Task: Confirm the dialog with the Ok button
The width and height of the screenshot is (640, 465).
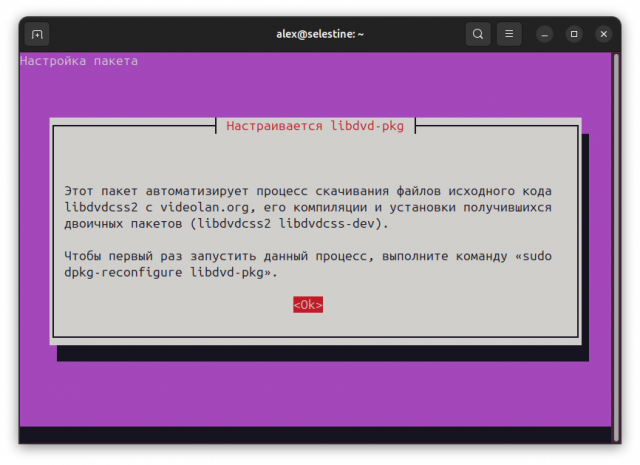Action: (x=308, y=305)
